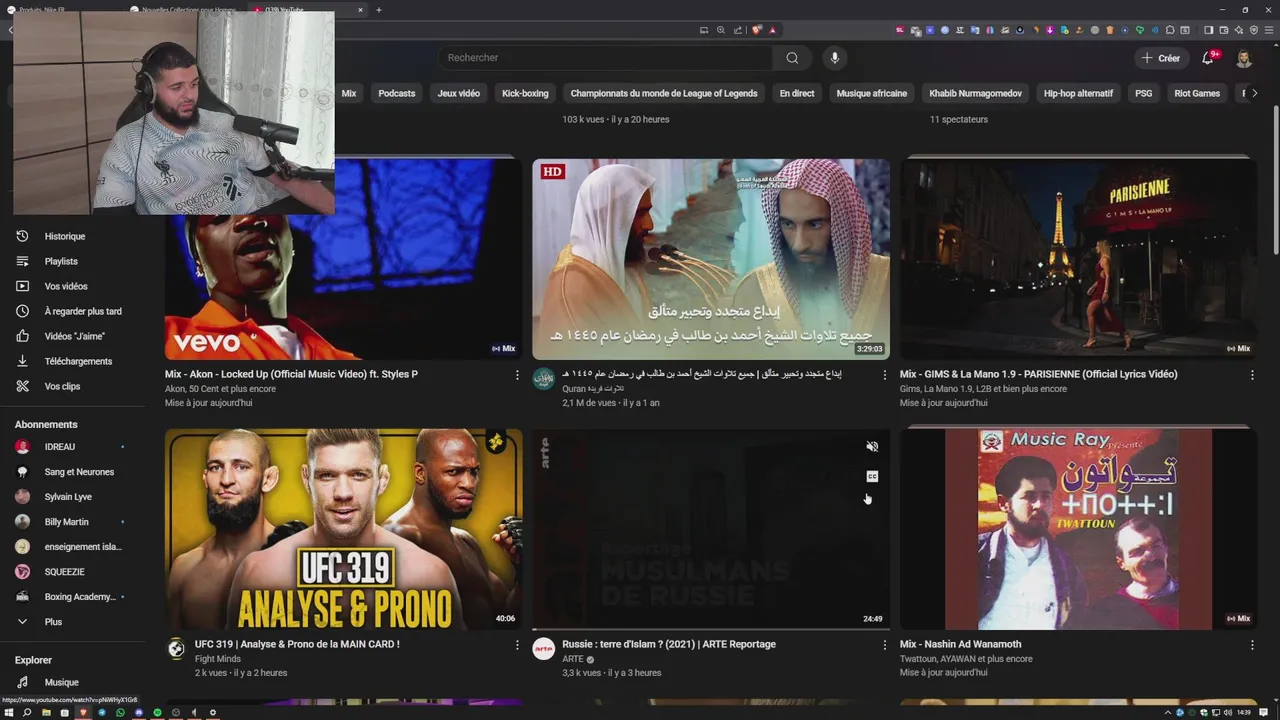Screen dimensions: 1280x720
Task: Open the Windows Start menu
Action: click(x=8, y=713)
